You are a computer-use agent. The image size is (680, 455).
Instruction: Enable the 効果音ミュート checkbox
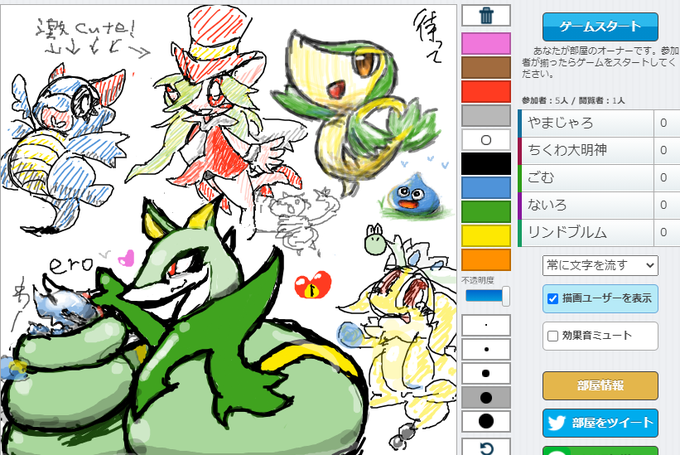point(552,336)
